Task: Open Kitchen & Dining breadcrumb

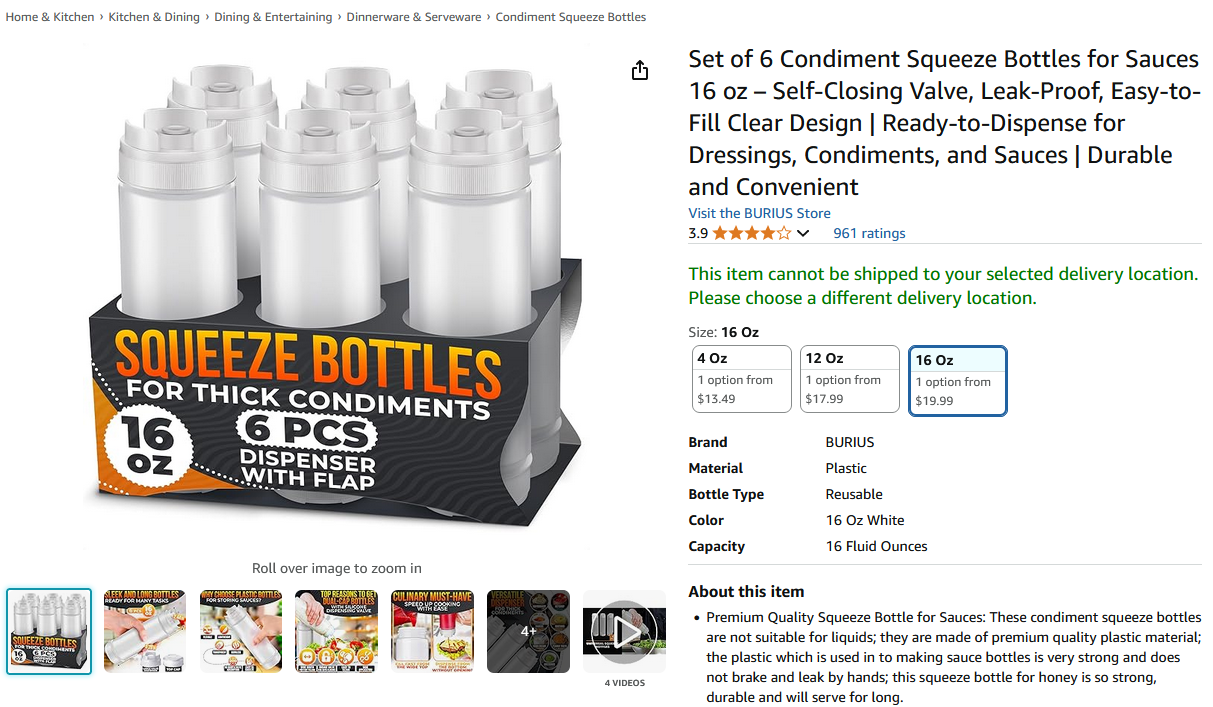Action: (154, 17)
